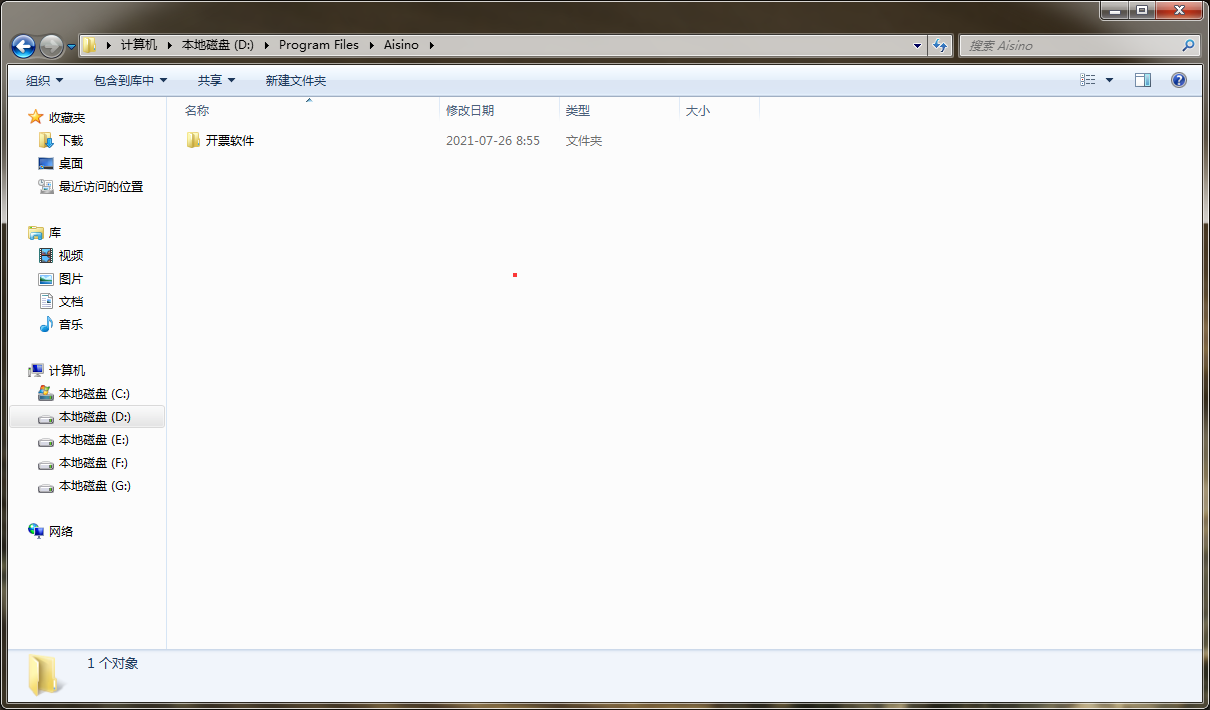Open the view options dropdown arrow
The height and width of the screenshot is (710, 1210).
pos(1109,80)
